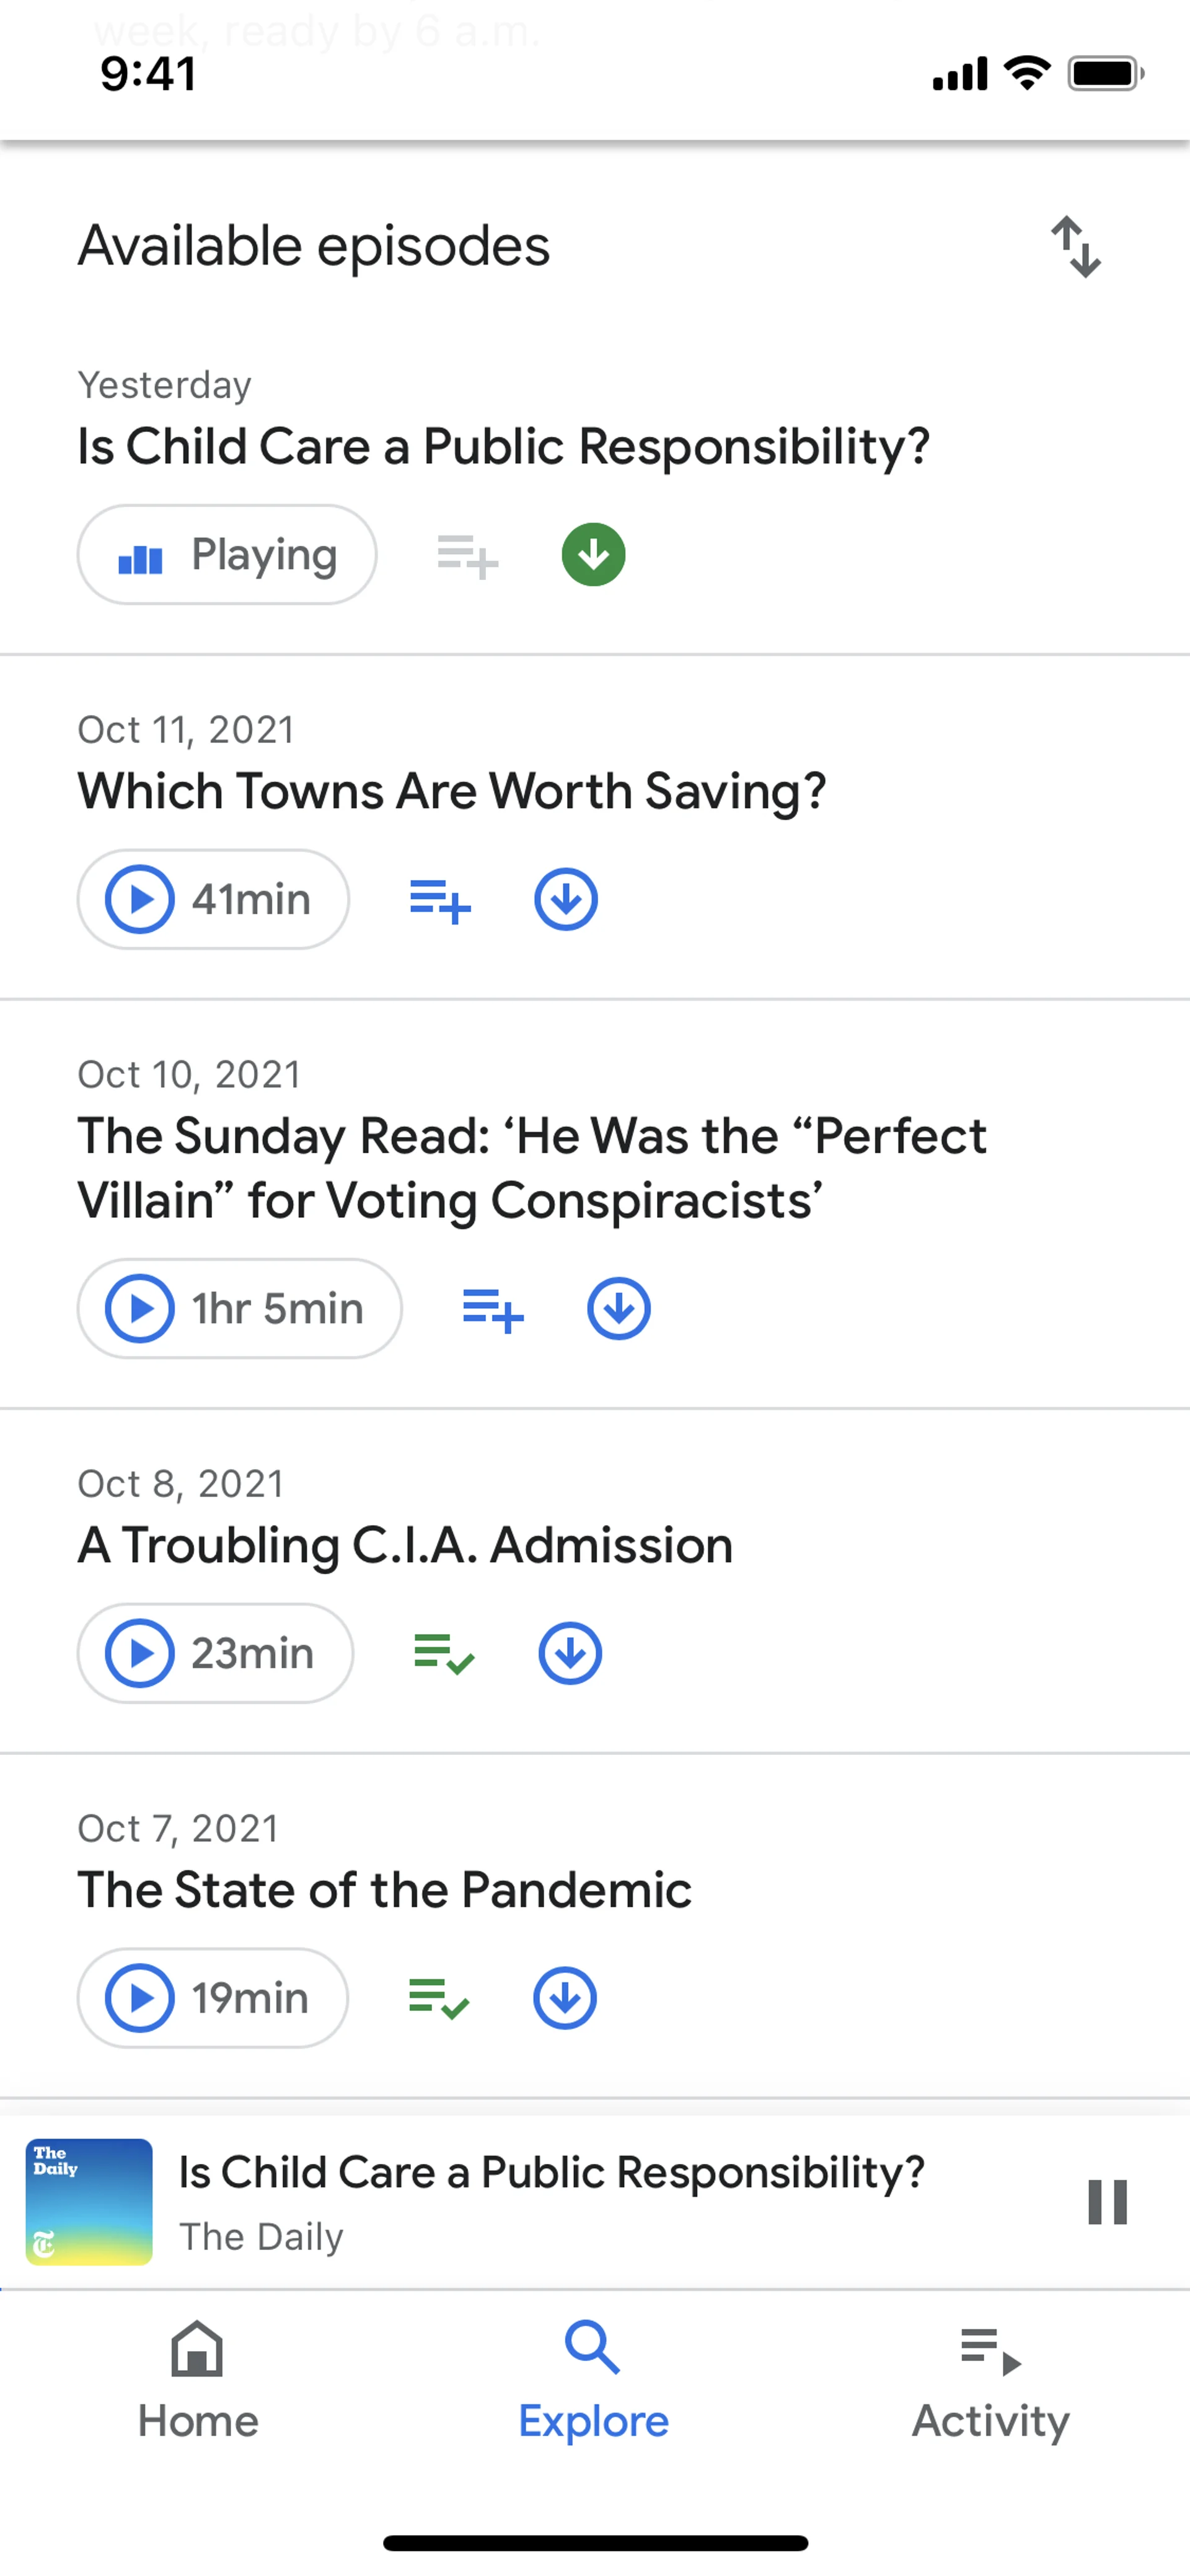Image resolution: width=1190 pixels, height=2576 pixels.
Task: Download 'The State of the Pandemic' episode
Action: (565, 1999)
